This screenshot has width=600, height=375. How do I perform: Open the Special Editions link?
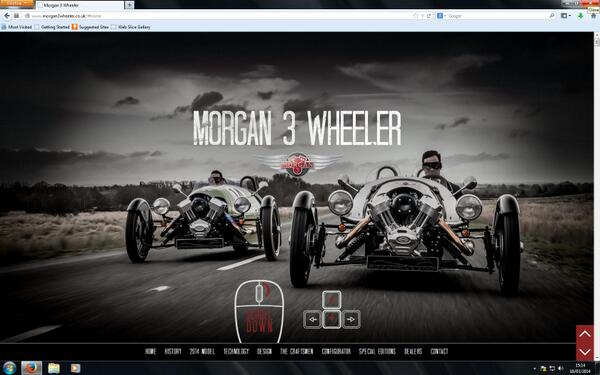(x=377, y=351)
